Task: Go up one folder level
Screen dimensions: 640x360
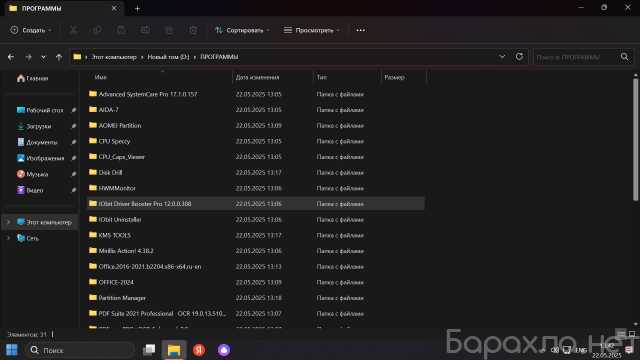Action: pyautogui.click(x=59, y=57)
